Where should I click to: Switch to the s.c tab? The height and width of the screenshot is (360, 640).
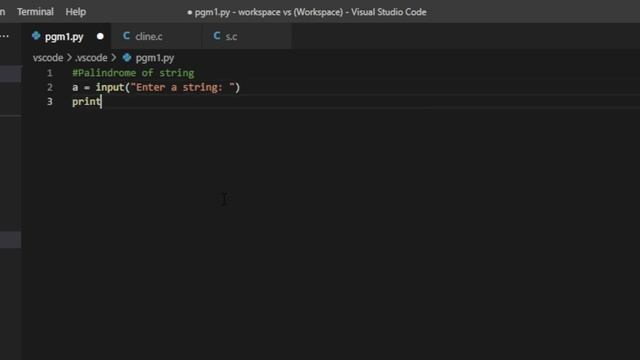[247, 36]
